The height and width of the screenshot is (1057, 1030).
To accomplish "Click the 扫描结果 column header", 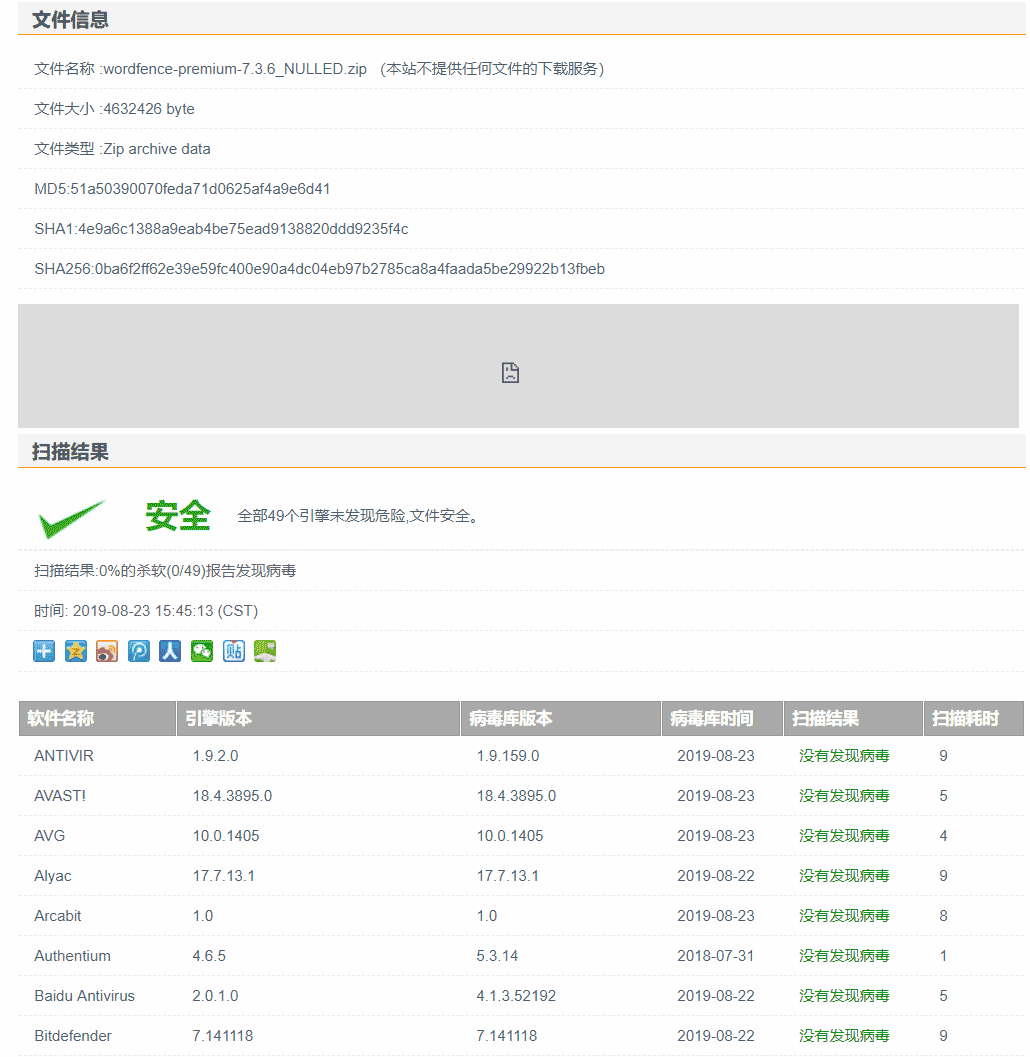I will tap(853, 719).
